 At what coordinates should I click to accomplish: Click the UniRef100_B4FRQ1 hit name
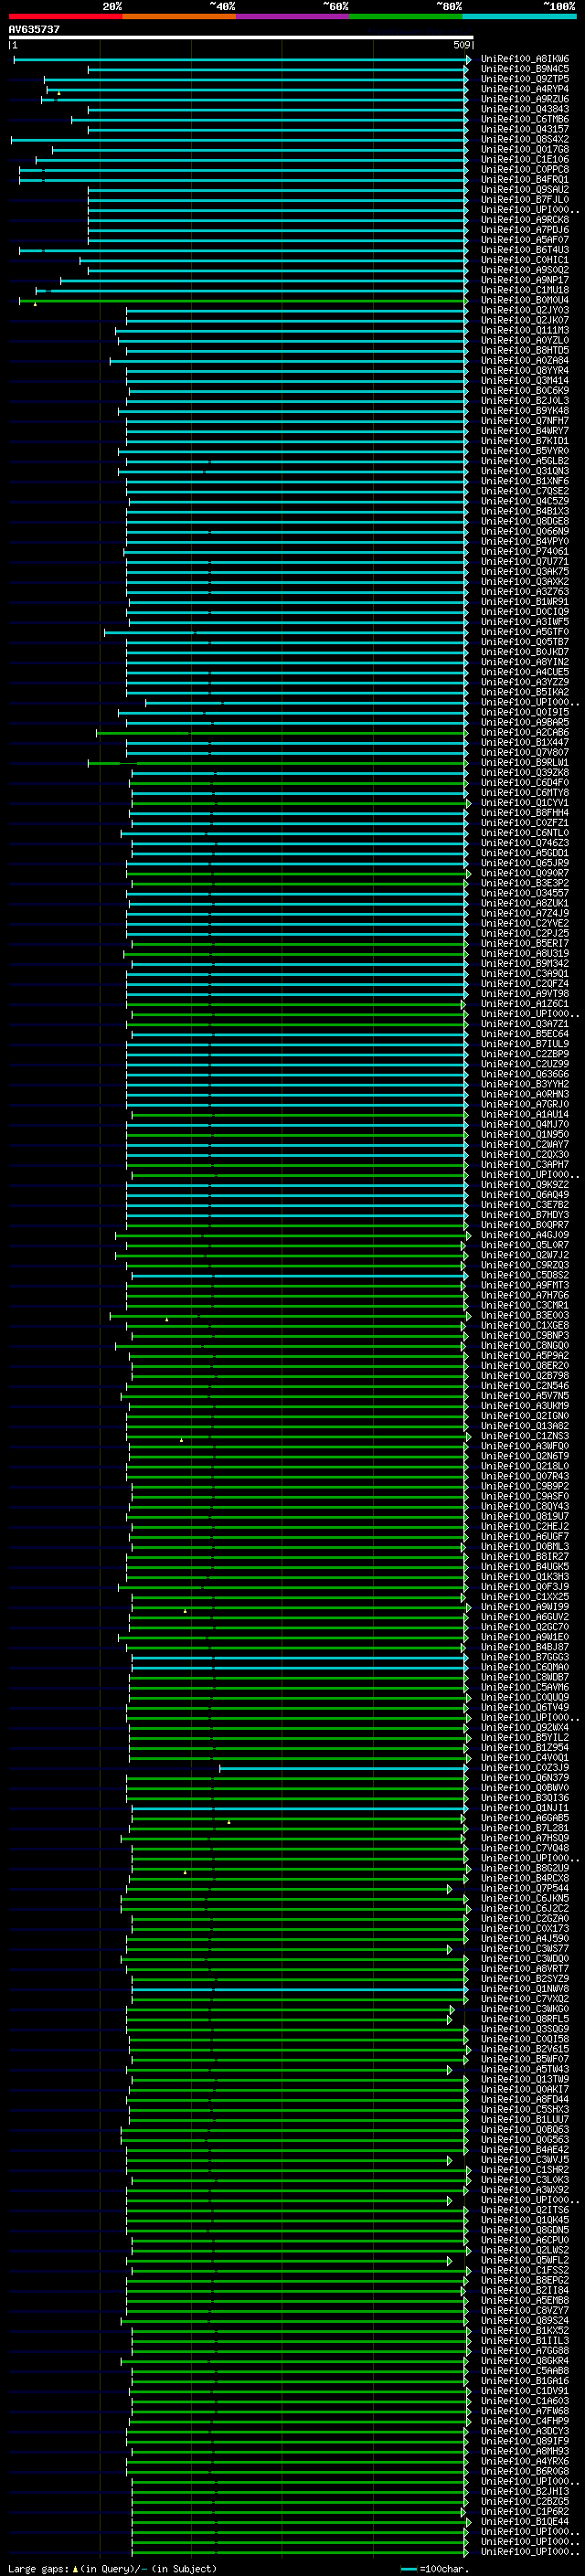(x=525, y=180)
